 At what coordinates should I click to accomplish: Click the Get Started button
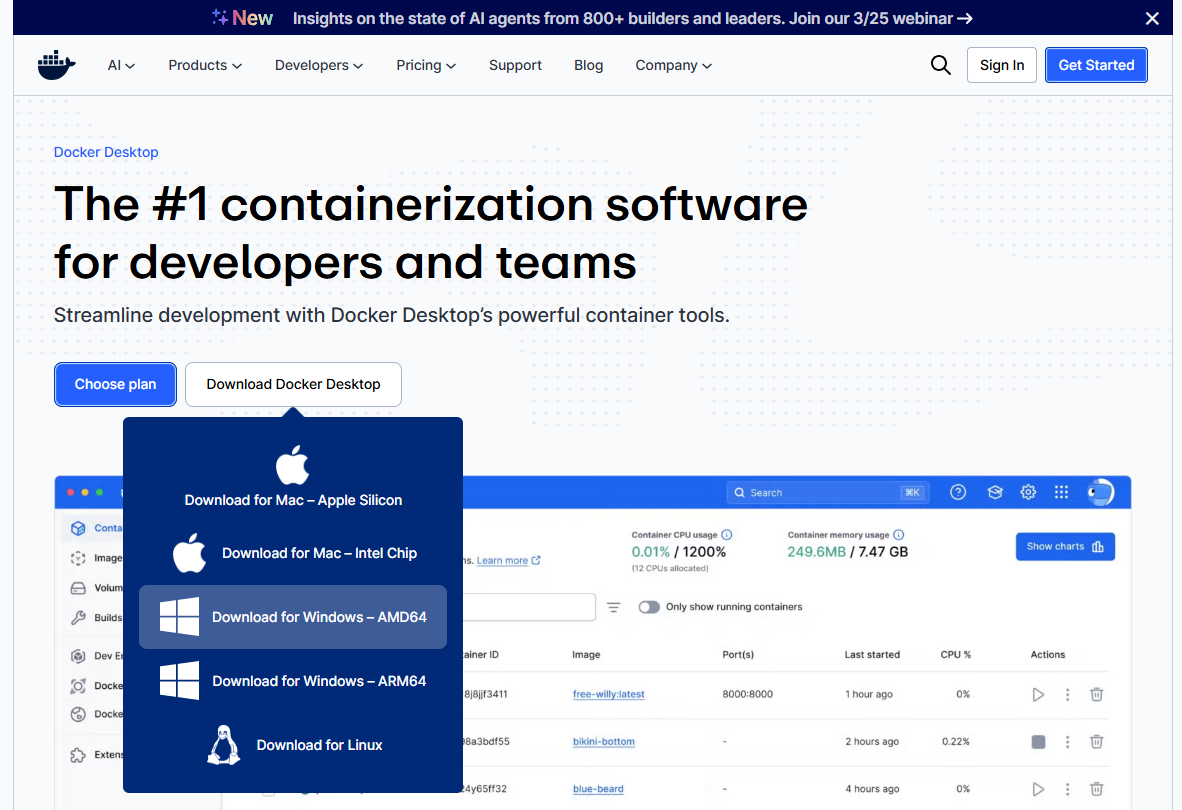coord(1096,65)
